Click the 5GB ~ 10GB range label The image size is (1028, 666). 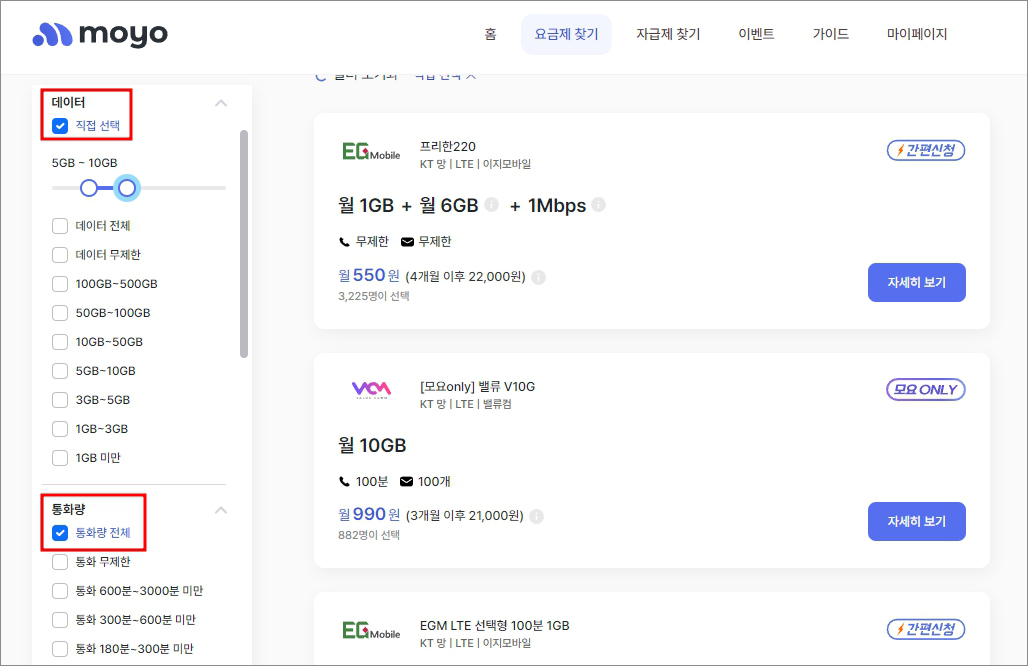click(x=85, y=163)
